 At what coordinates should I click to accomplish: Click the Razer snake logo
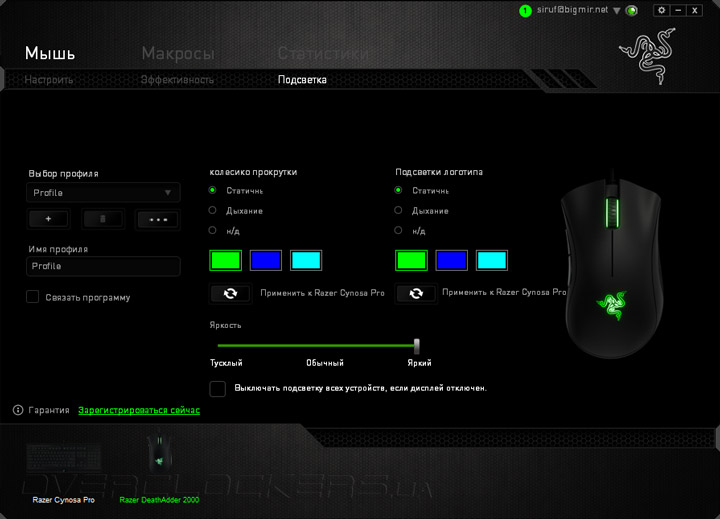(x=648, y=56)
